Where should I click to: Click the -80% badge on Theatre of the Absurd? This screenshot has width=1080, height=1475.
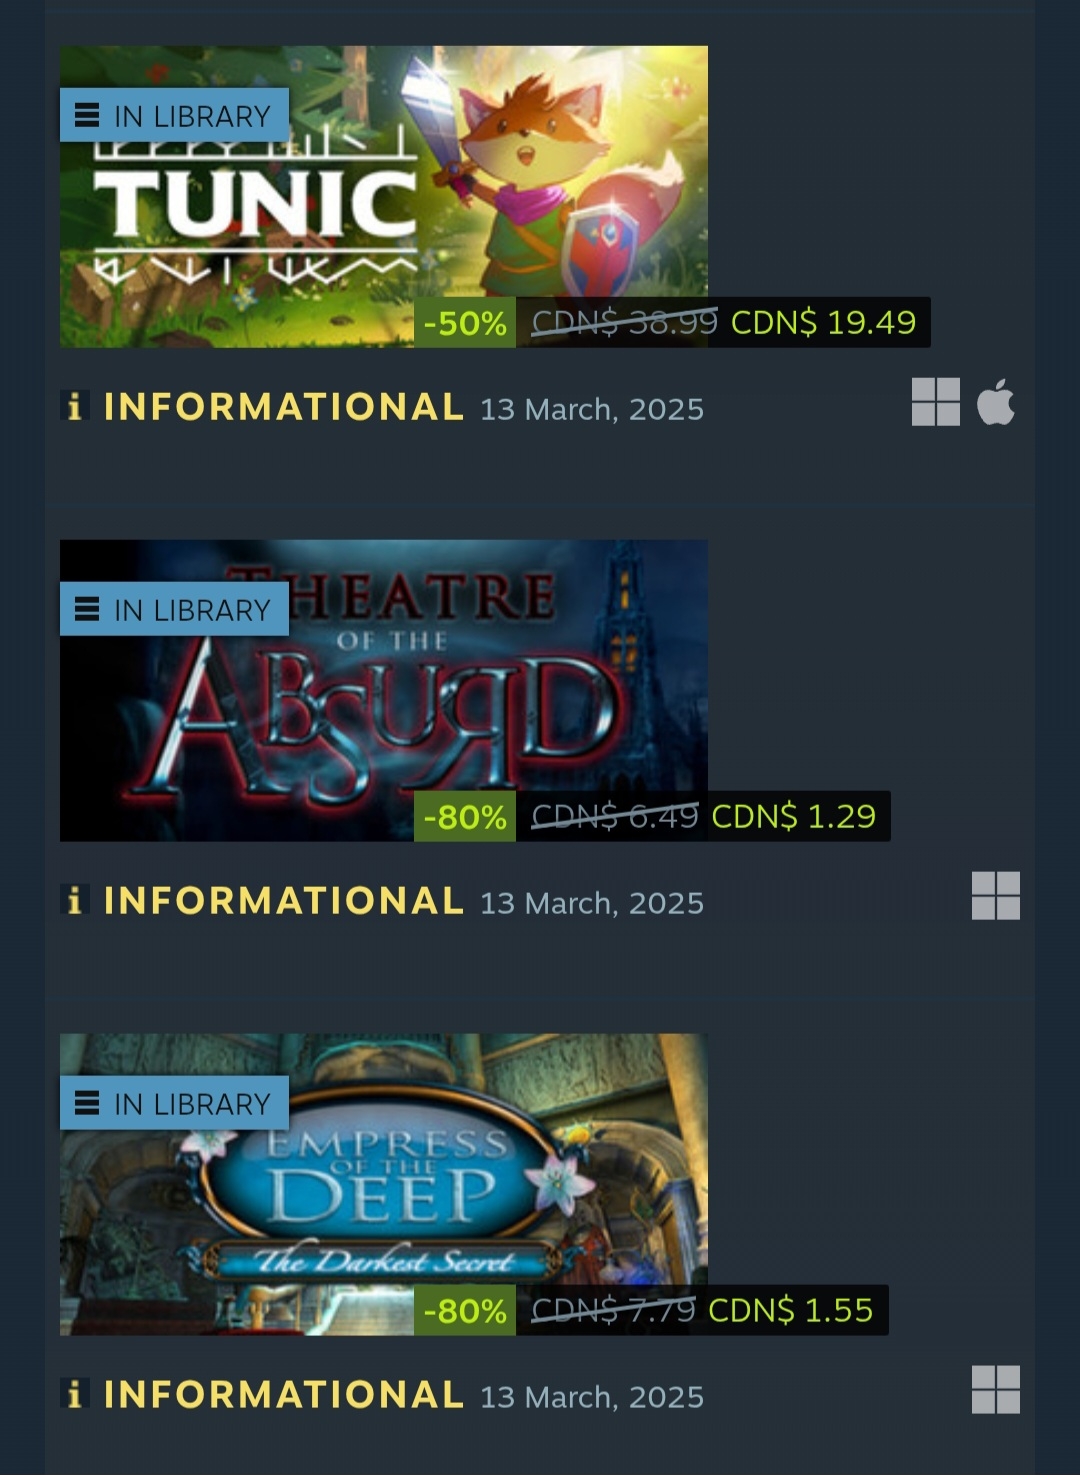pos(465,817)
